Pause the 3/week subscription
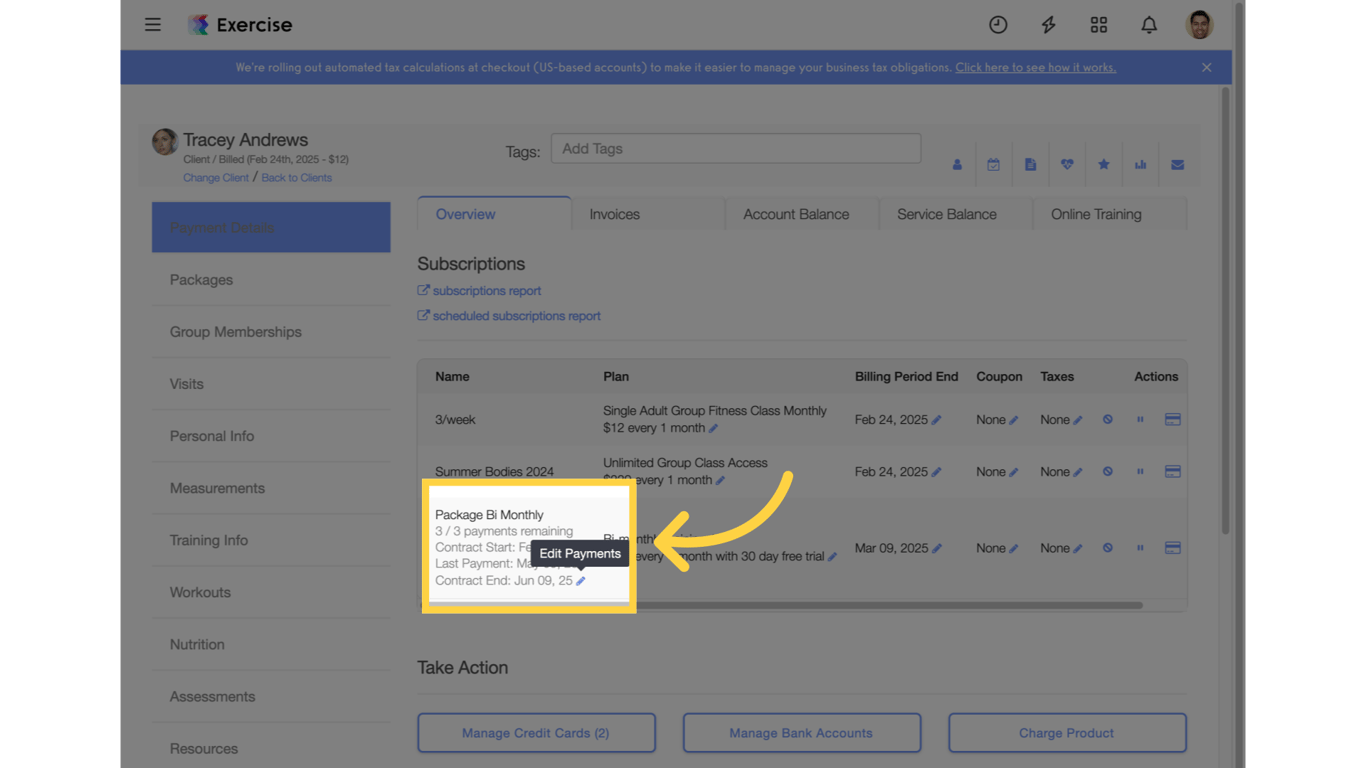The image size is (1366, 768). [x=1140, y=419]
